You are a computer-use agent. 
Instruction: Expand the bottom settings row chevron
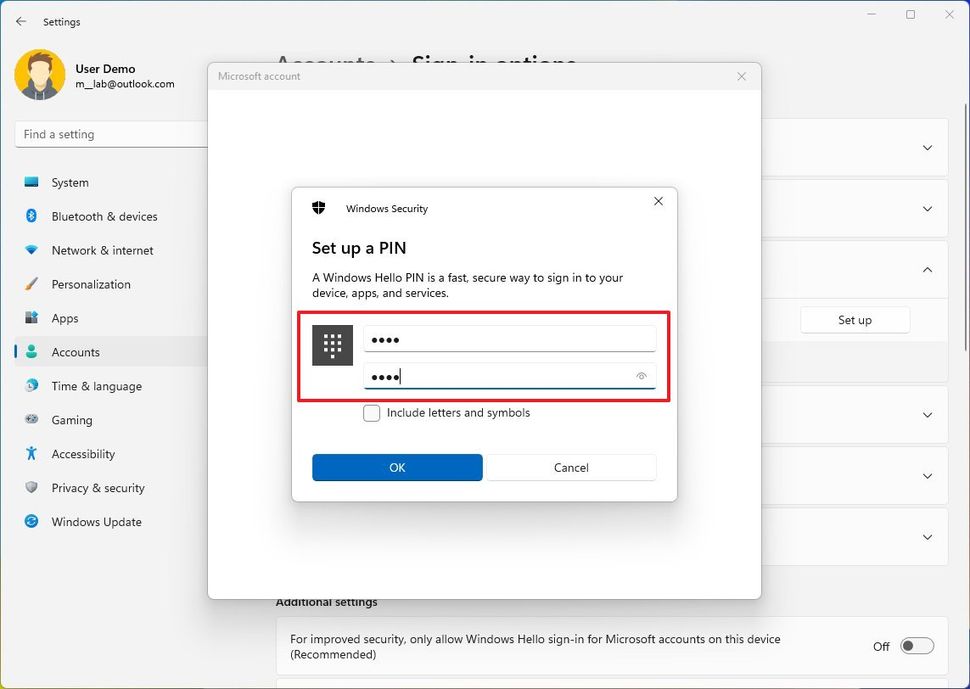926,537
